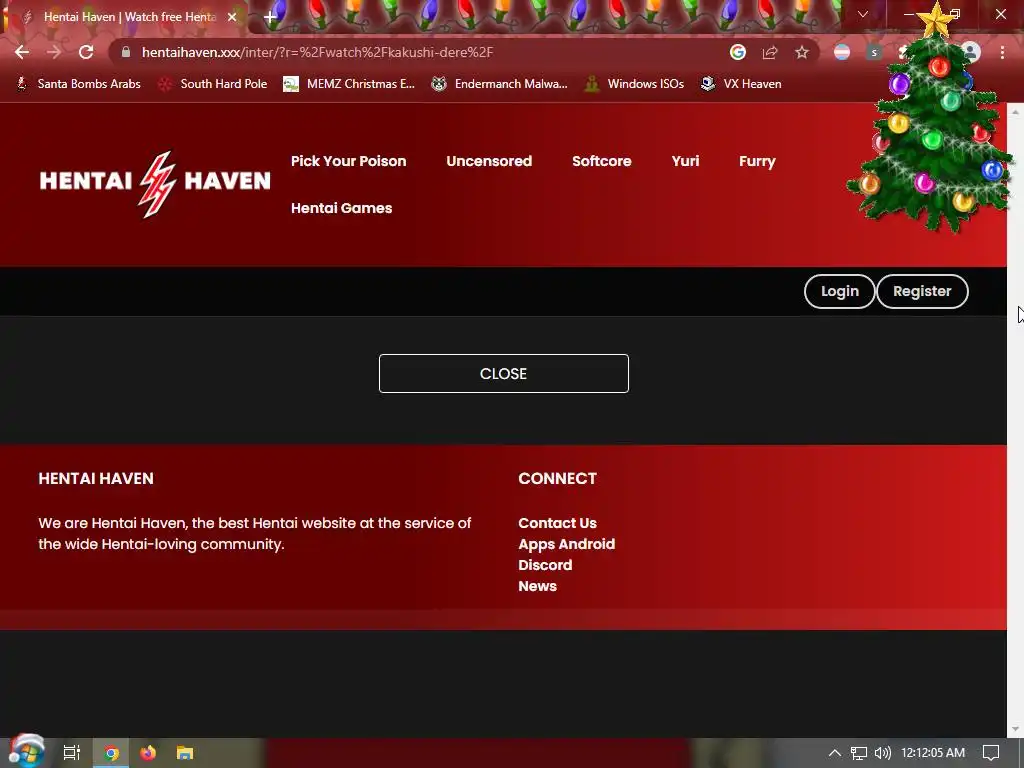Click the CLOSE button

tap(504, 374)
